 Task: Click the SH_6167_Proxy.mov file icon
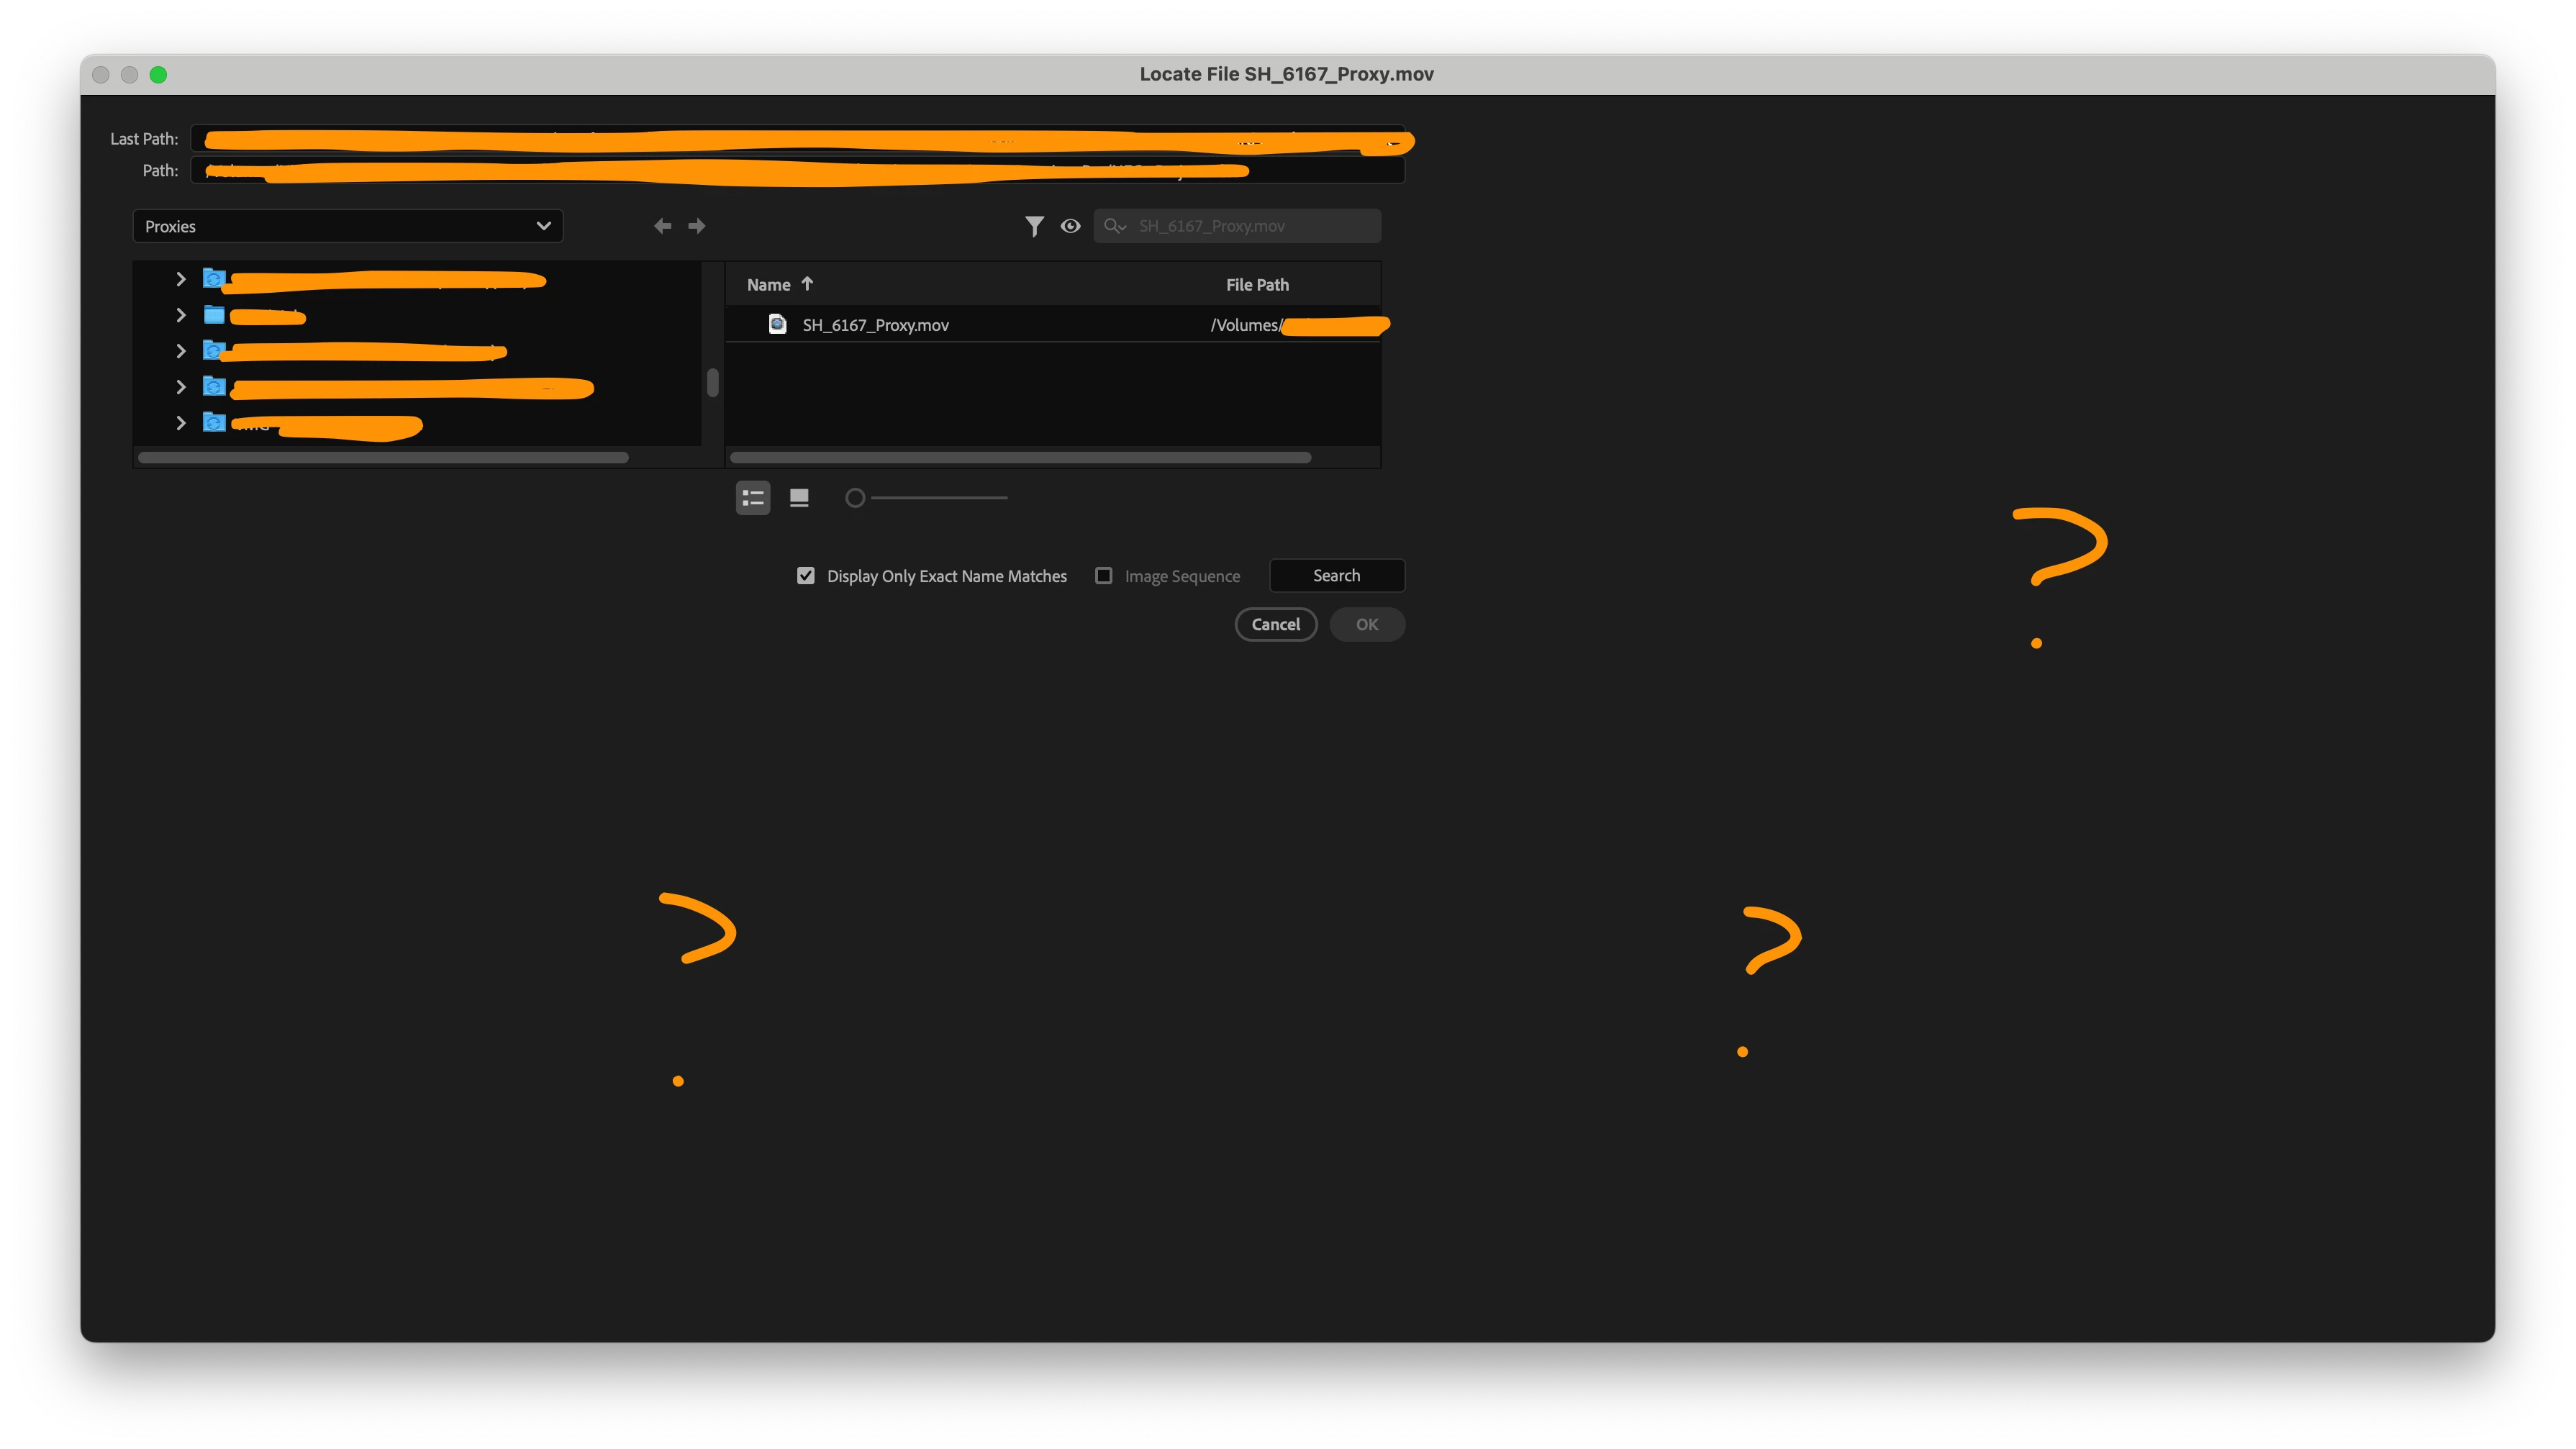777,324
